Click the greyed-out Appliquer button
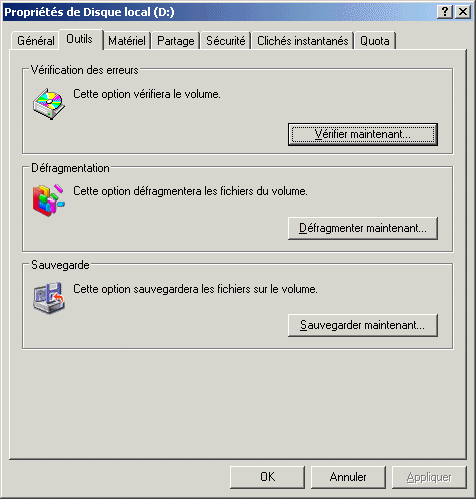The image size is (476, 499). coord(429,477)
